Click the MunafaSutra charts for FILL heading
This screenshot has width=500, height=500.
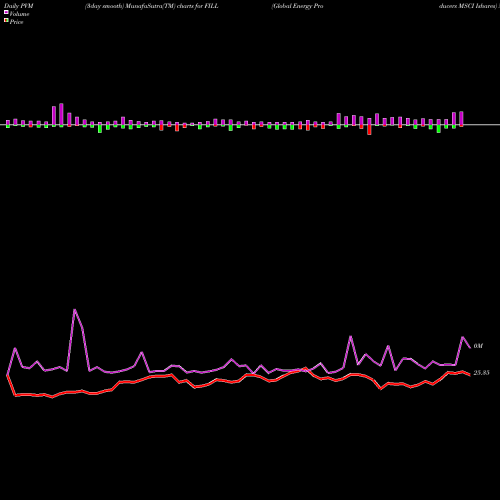(152, 6)
